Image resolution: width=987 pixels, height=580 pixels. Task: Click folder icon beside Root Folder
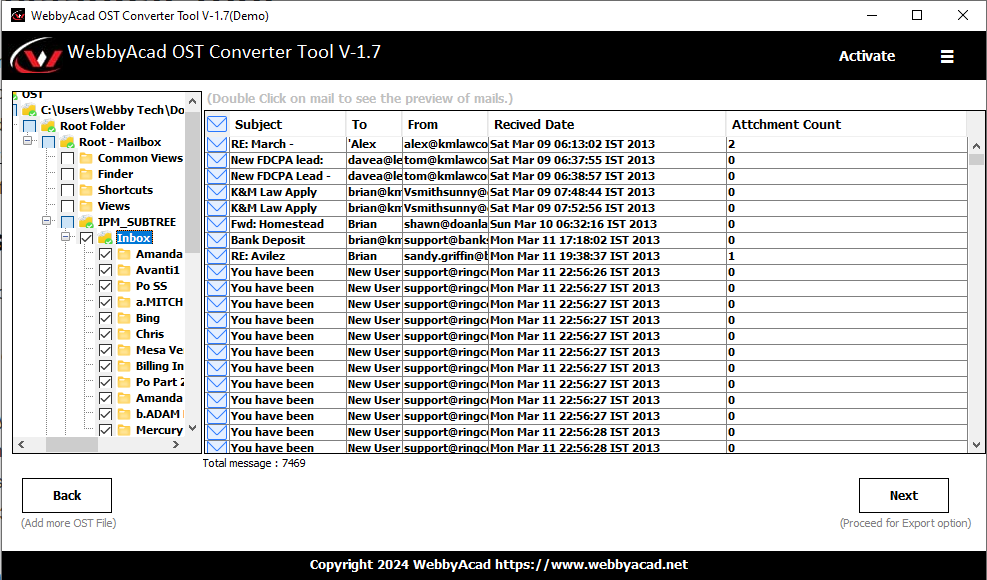point(48,126)
